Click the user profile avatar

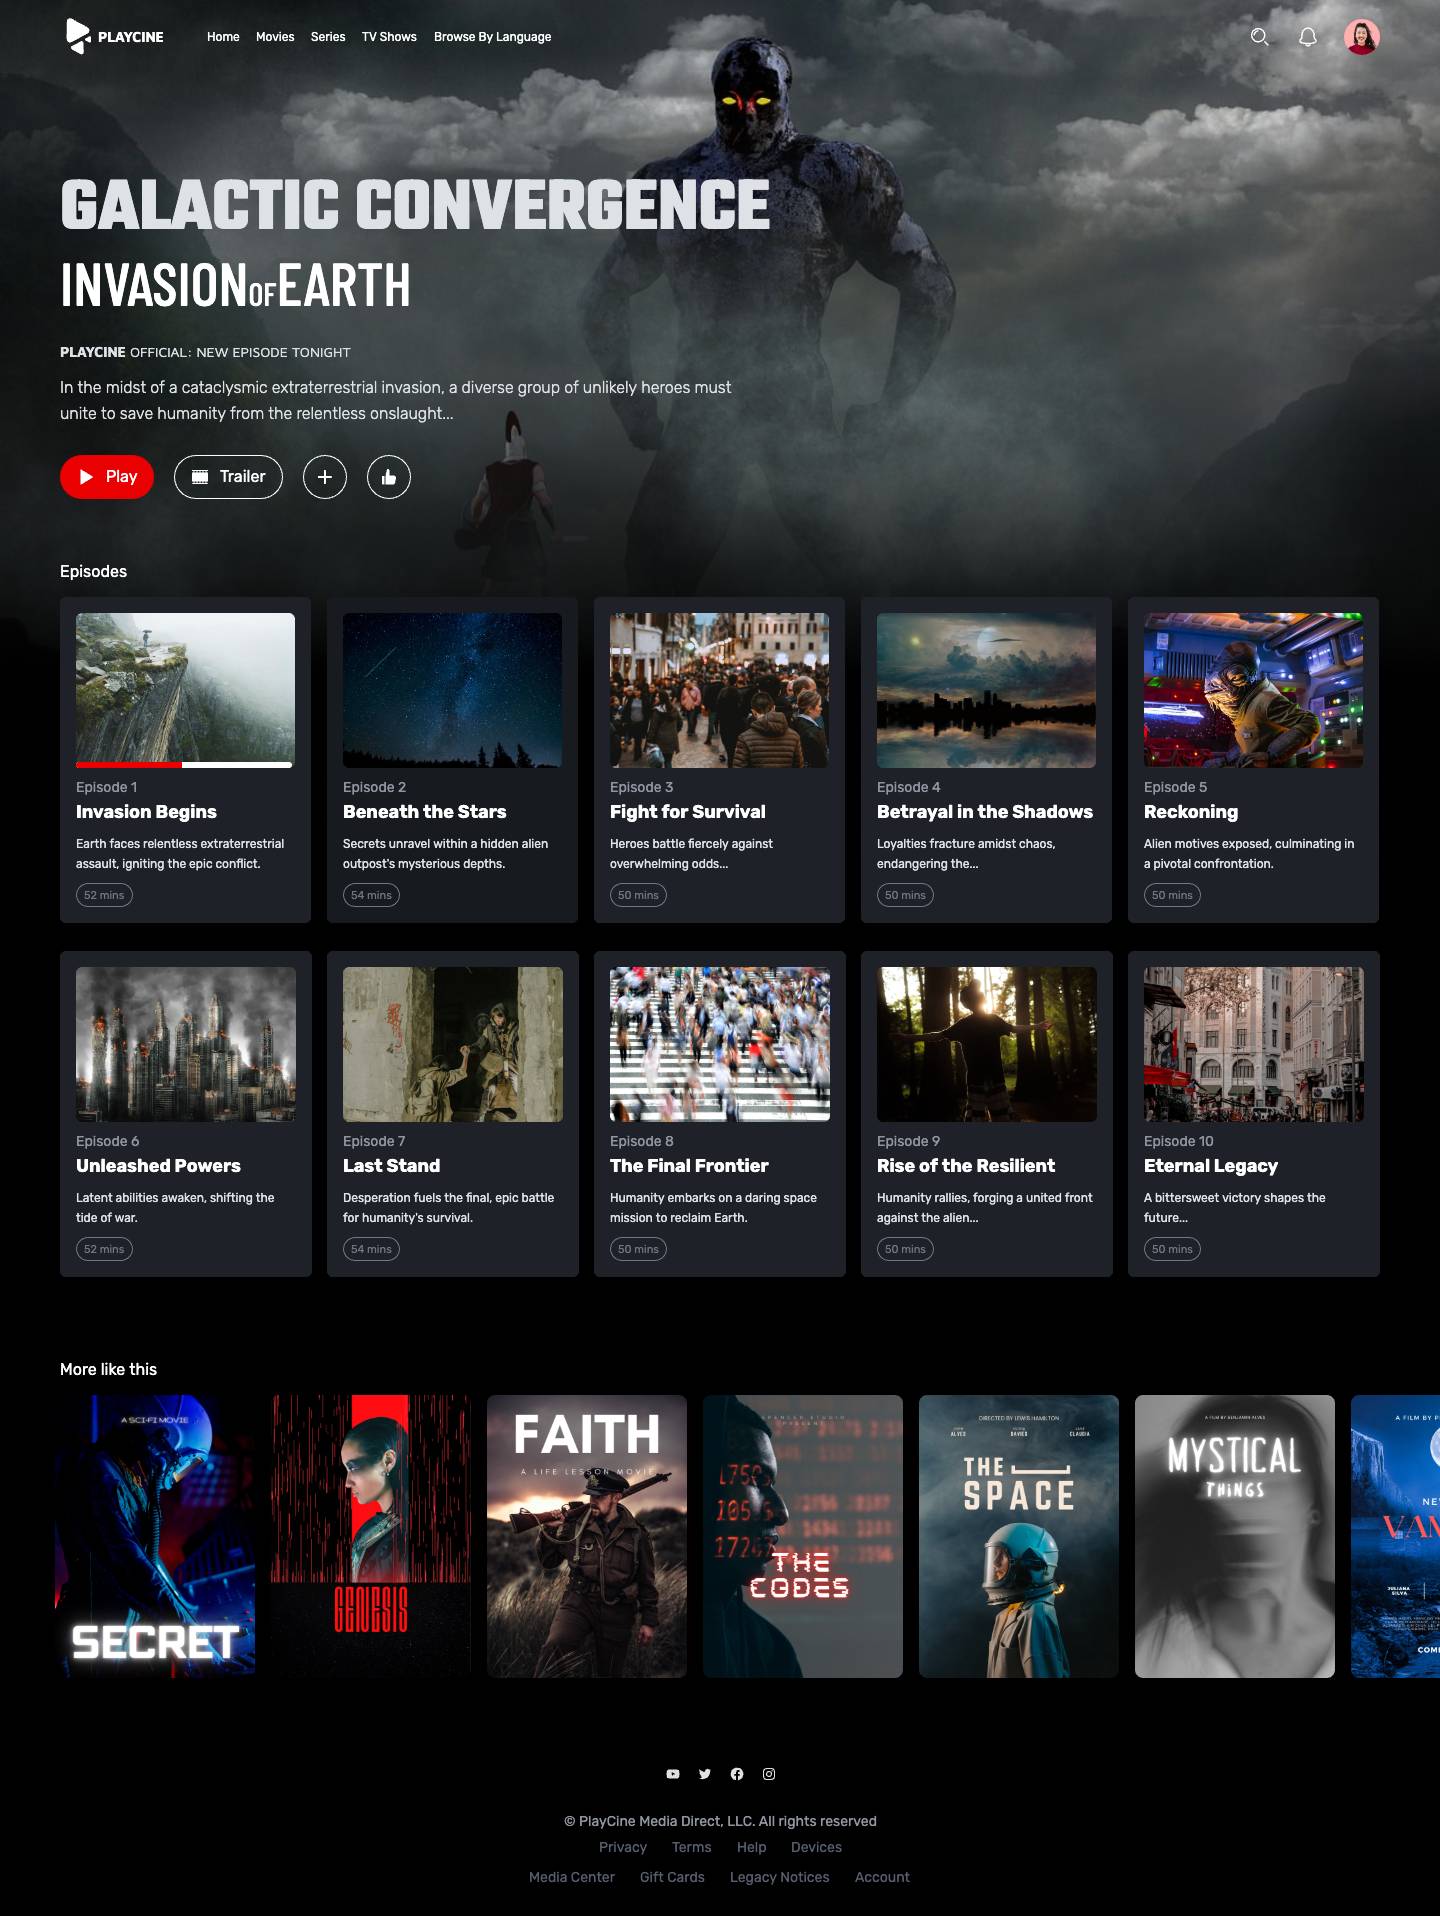pos(1361,37)
